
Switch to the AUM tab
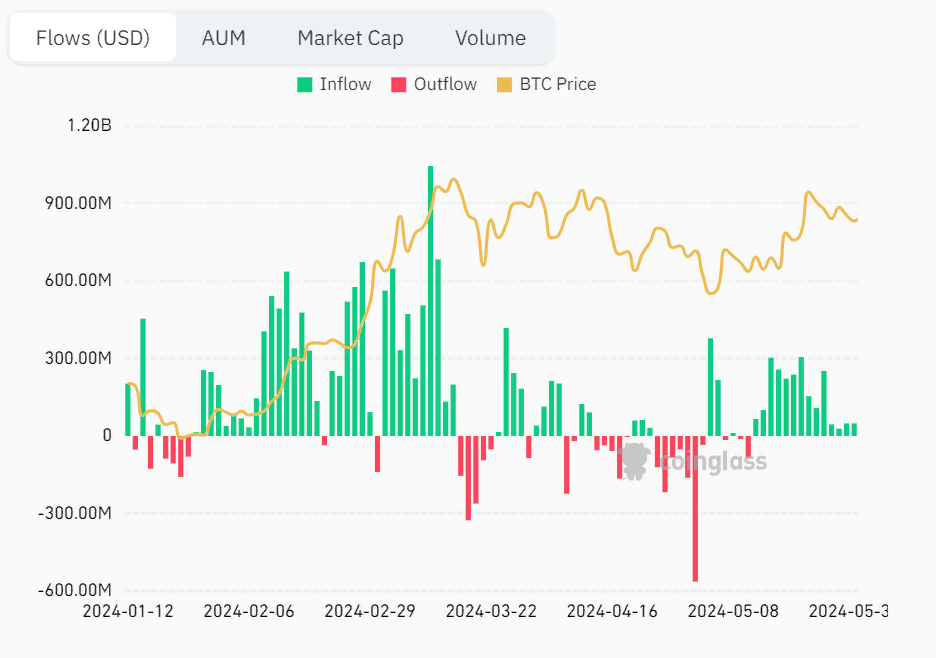(223, 38)
